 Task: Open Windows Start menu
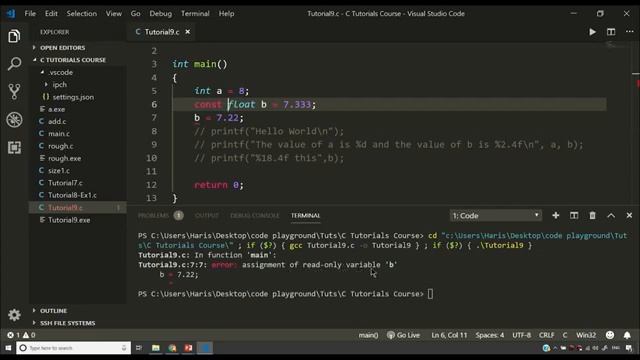click(8, 348)
